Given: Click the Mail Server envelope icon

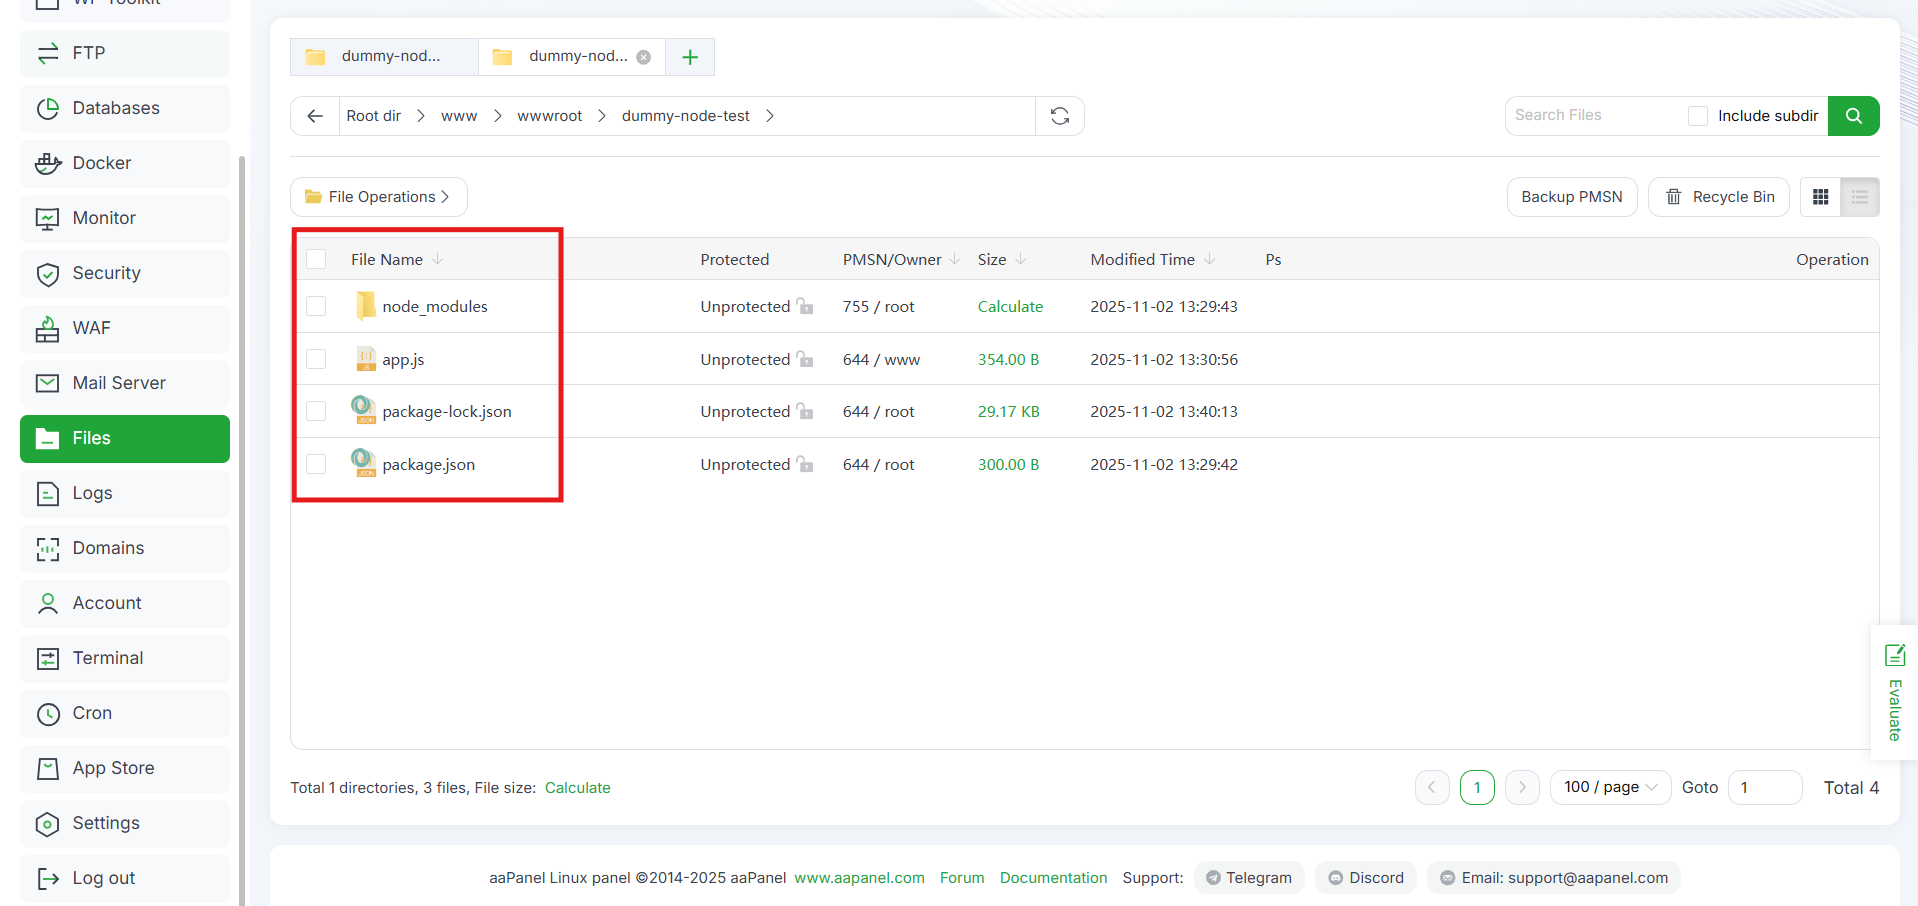Looking at the screenshot, I should [47, 383].
